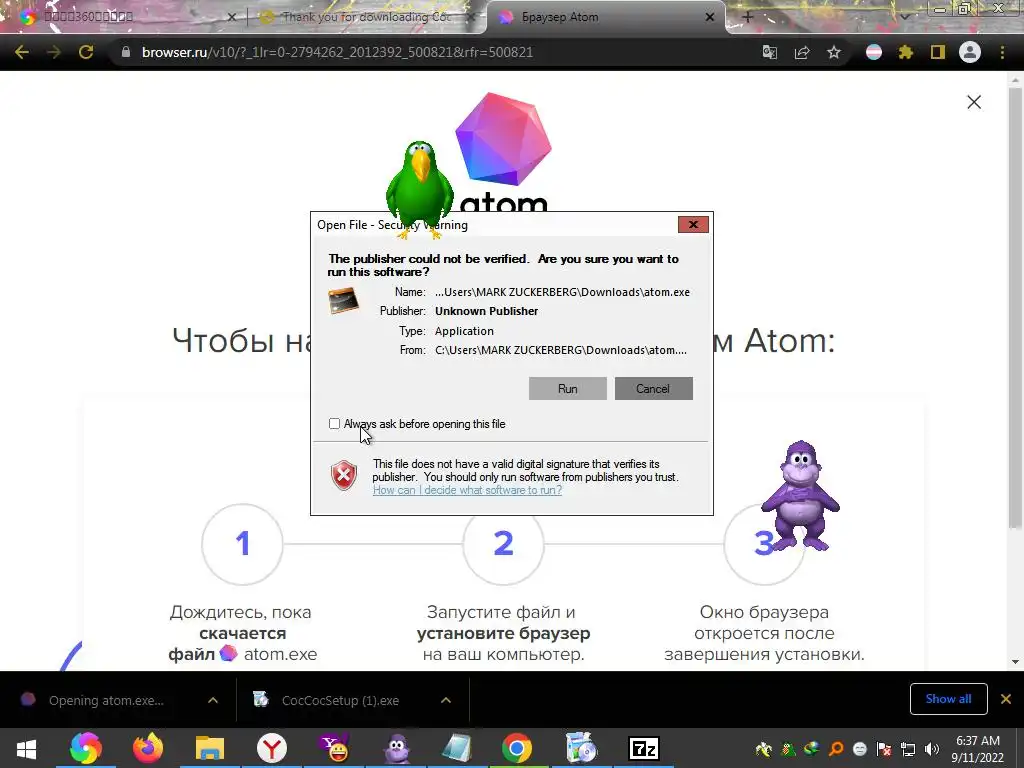
Task: Expand options for CocCocSetup (1).exe download
Action: (x=446, y=700)
